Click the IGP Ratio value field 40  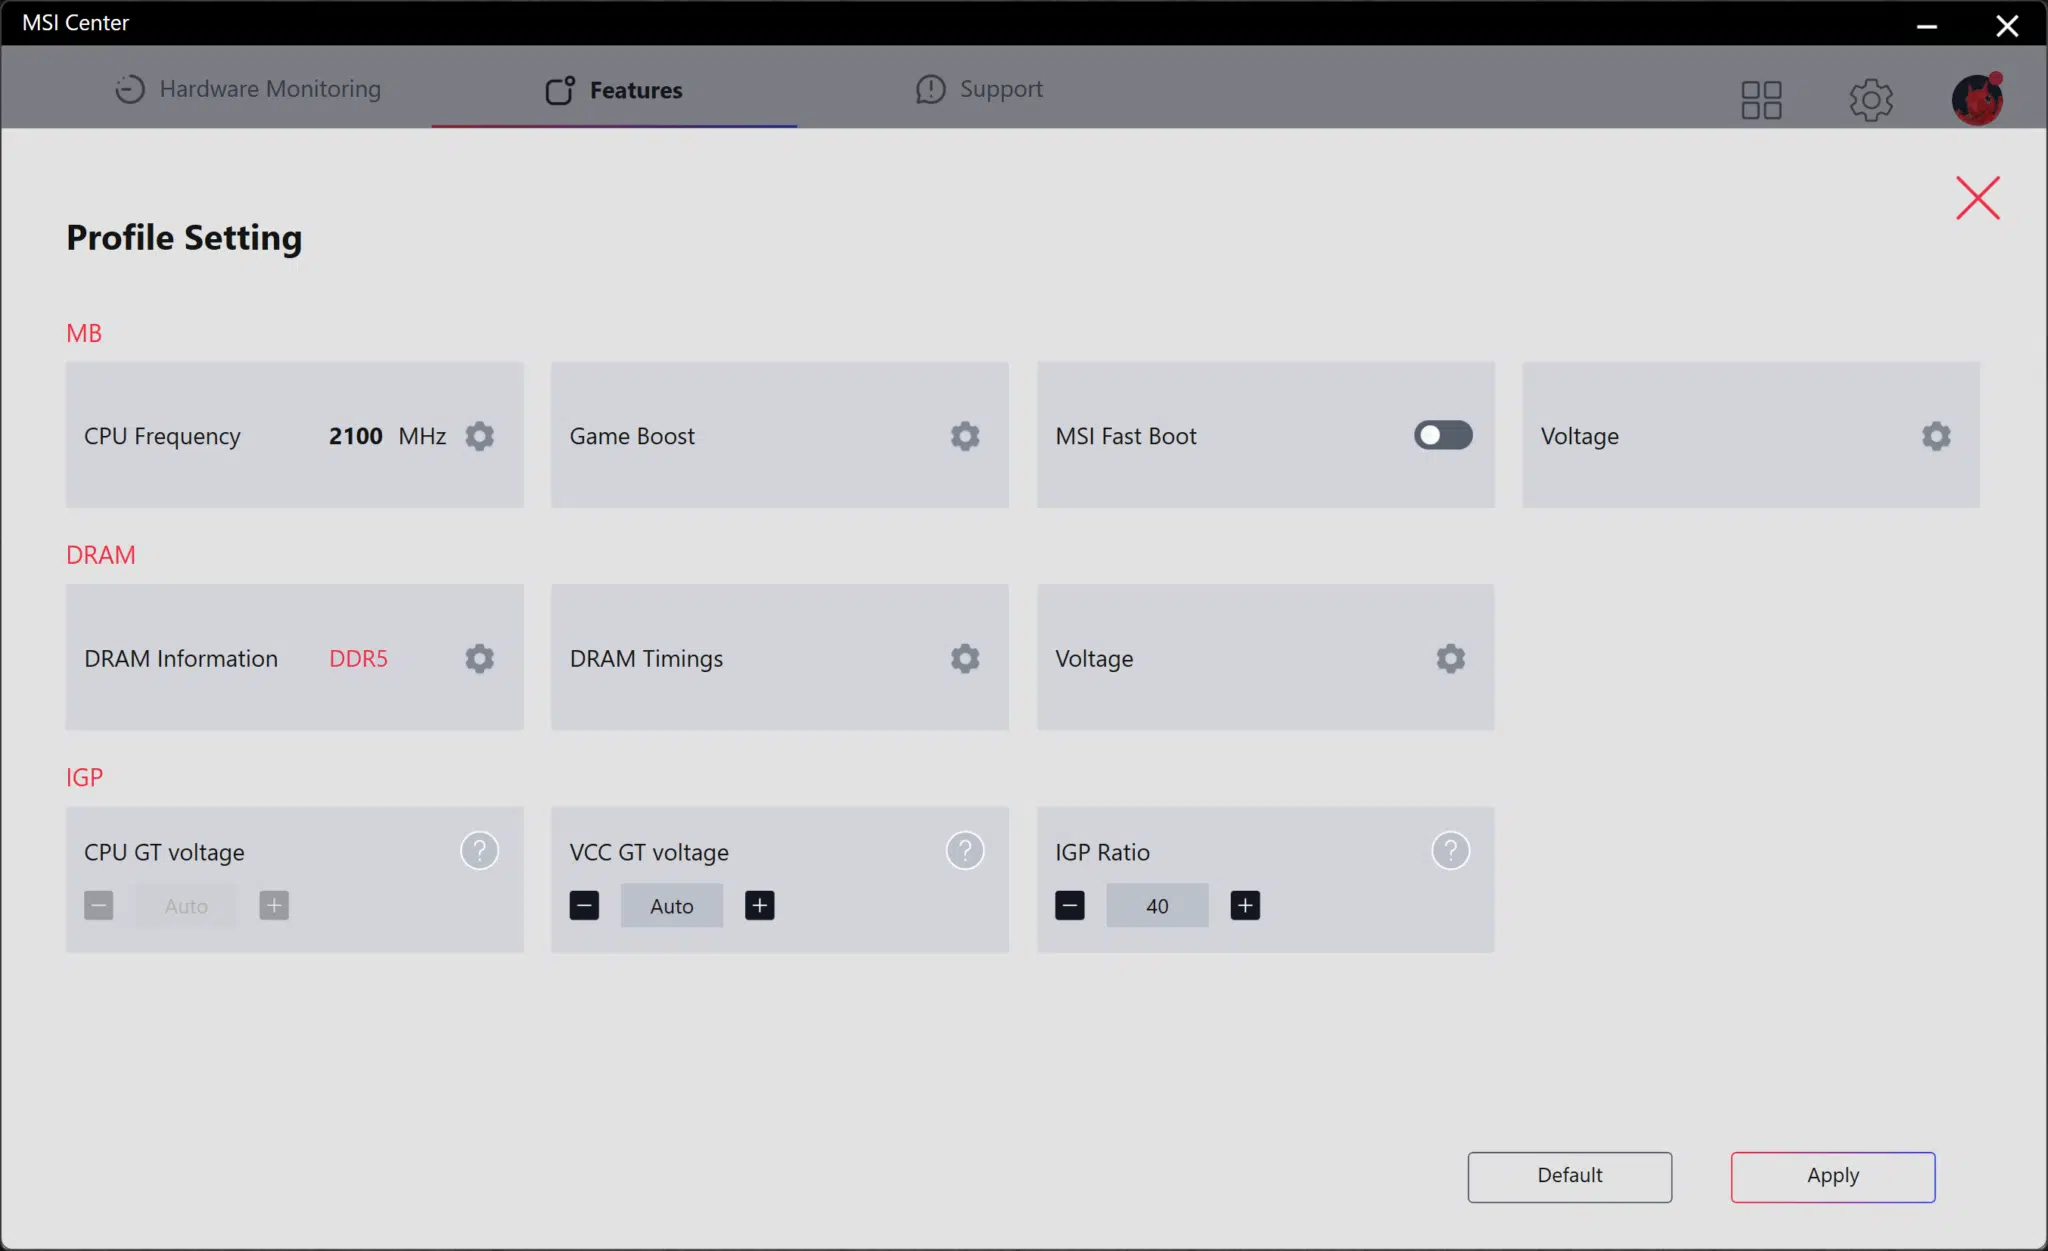(1157, 906)
